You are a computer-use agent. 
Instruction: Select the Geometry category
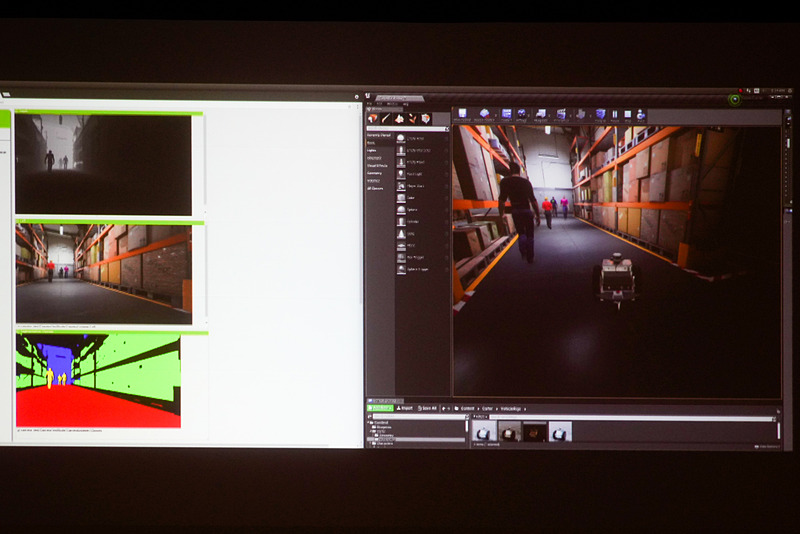(375, 173)
